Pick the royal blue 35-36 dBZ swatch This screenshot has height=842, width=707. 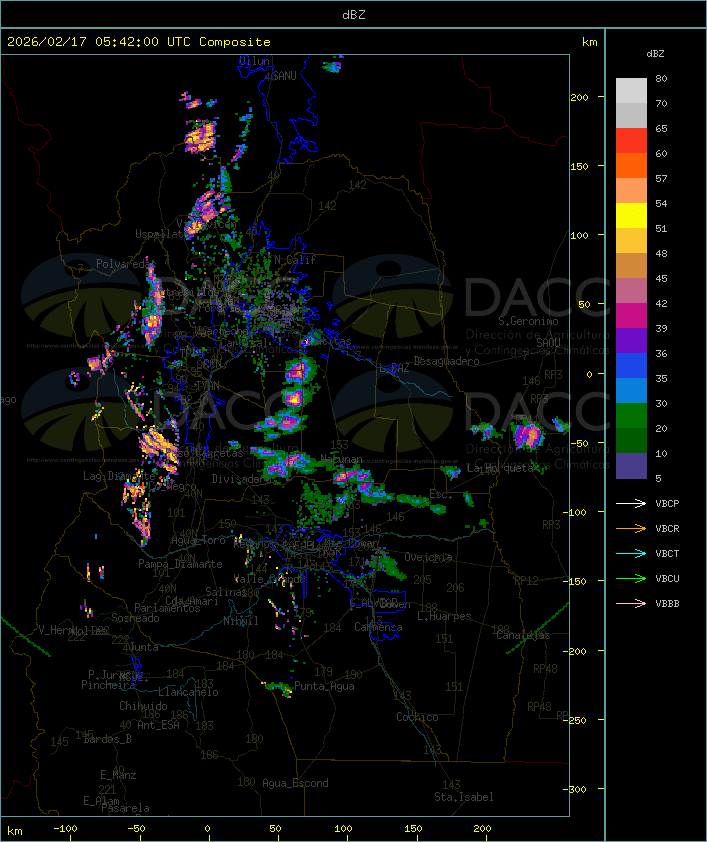[631, 365]
